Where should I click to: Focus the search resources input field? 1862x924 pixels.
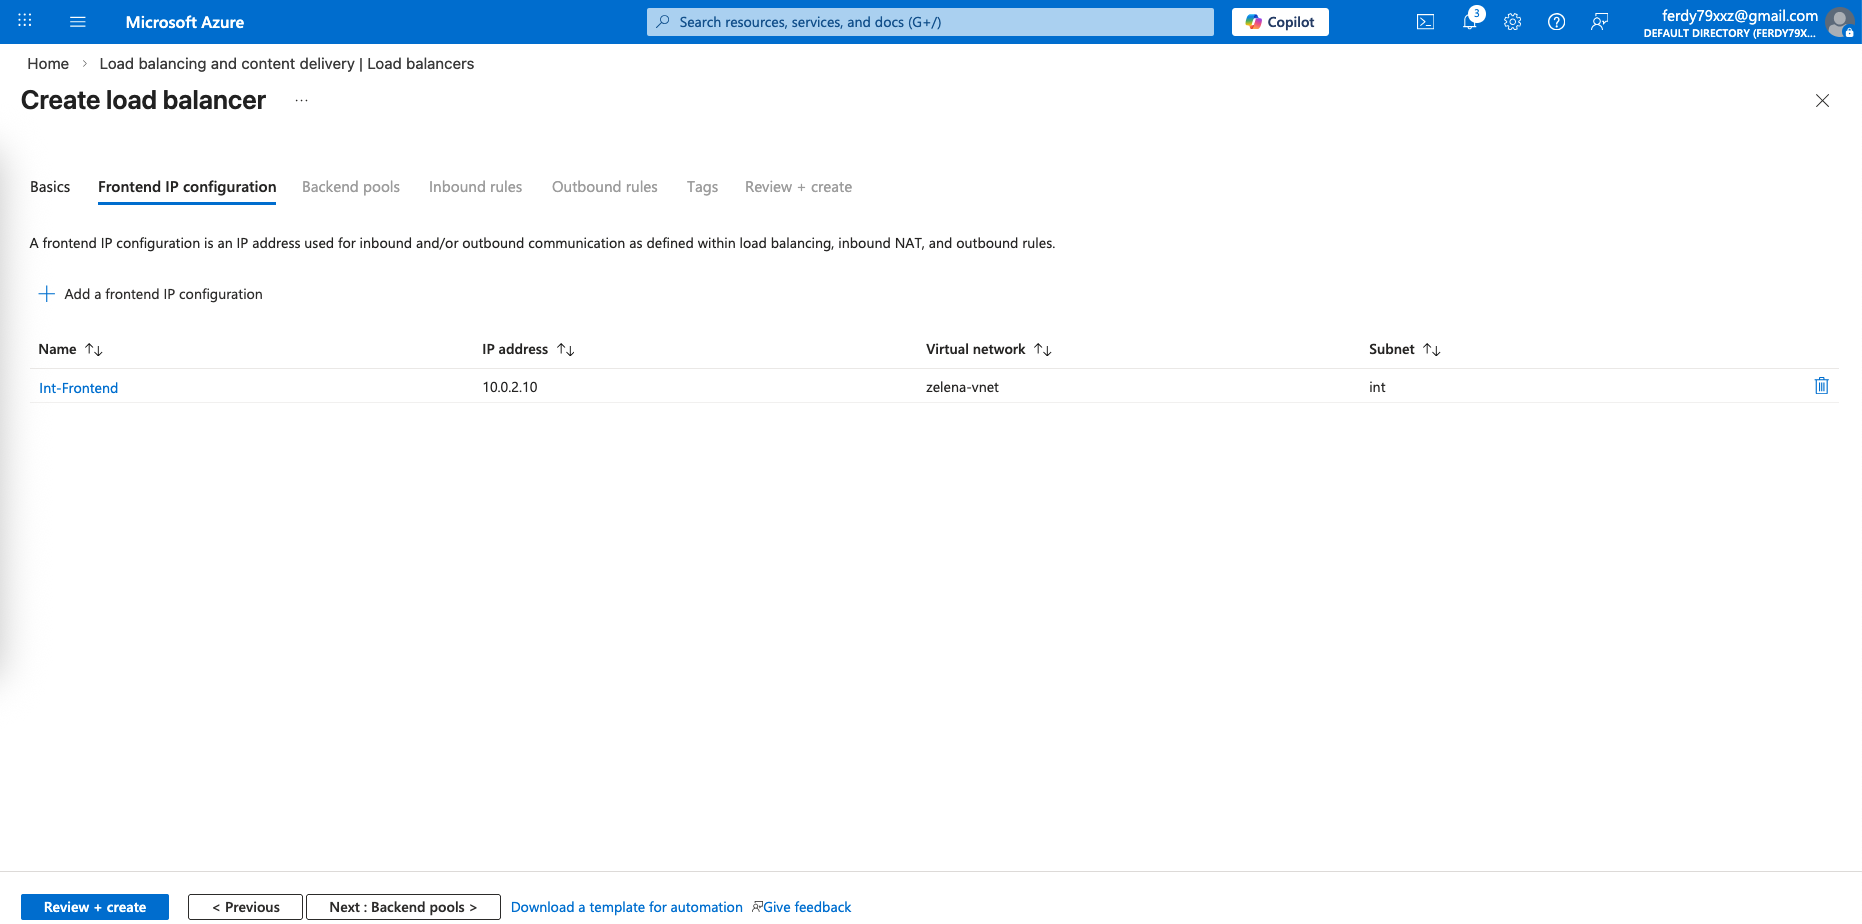pos(930,22)
